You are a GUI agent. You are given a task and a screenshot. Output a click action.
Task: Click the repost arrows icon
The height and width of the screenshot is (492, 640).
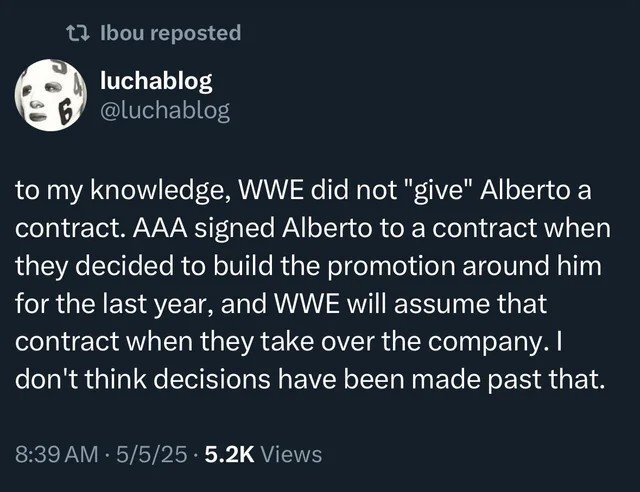pos(78,33)
